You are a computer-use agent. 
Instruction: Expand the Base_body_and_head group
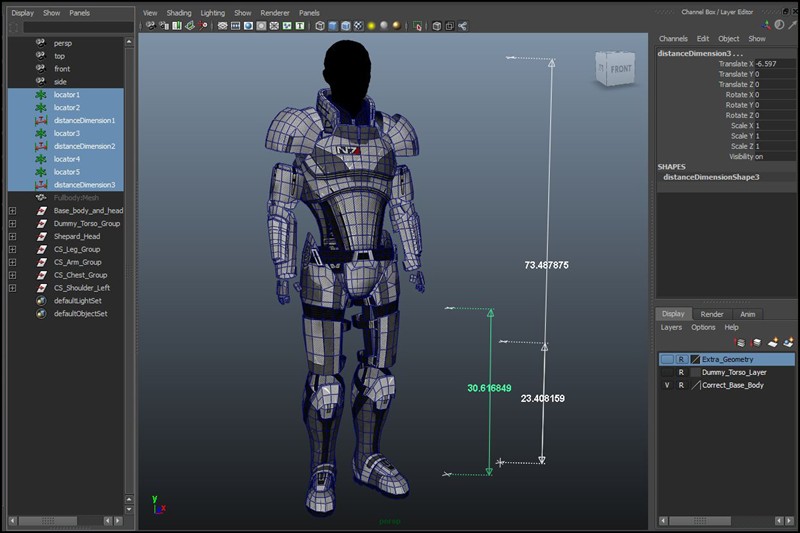12,211
